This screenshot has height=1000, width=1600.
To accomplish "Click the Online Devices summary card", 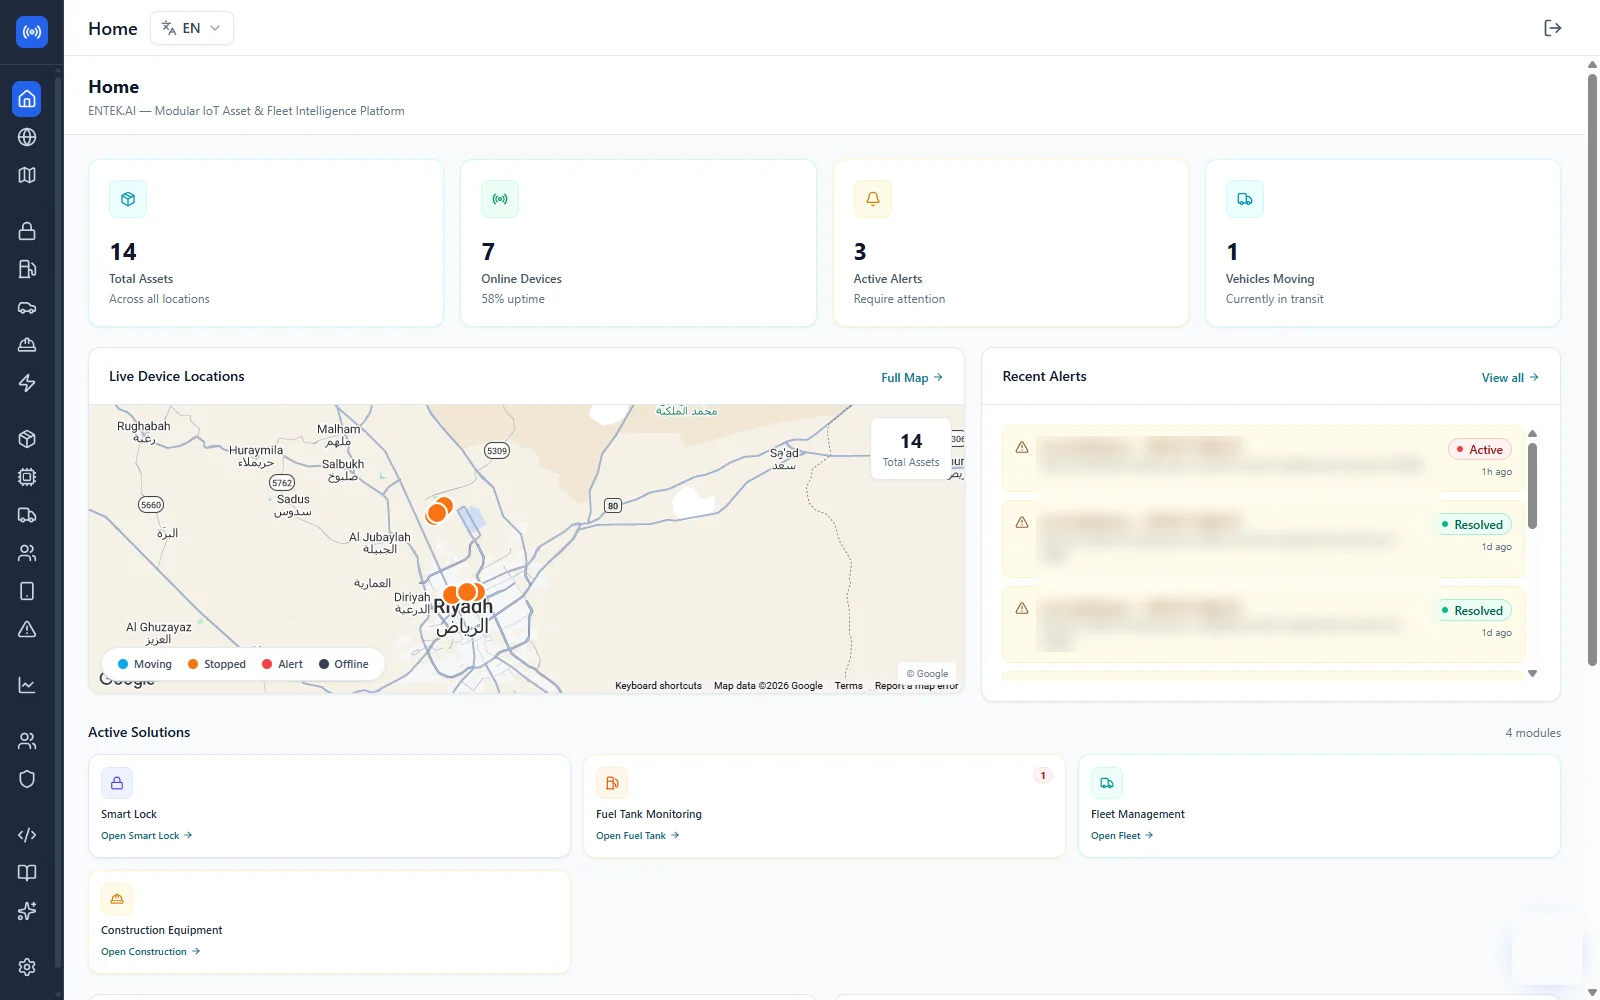I will (x=638, y=243).
